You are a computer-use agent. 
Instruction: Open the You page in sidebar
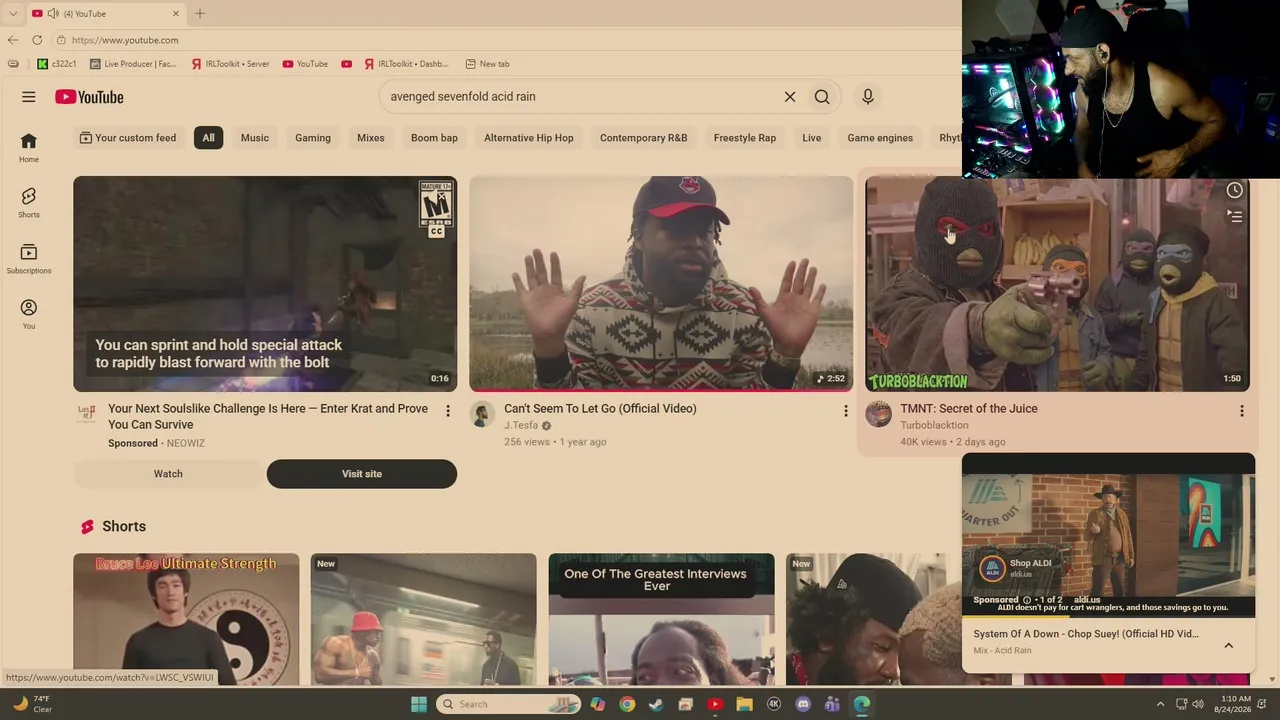point(29,314)
